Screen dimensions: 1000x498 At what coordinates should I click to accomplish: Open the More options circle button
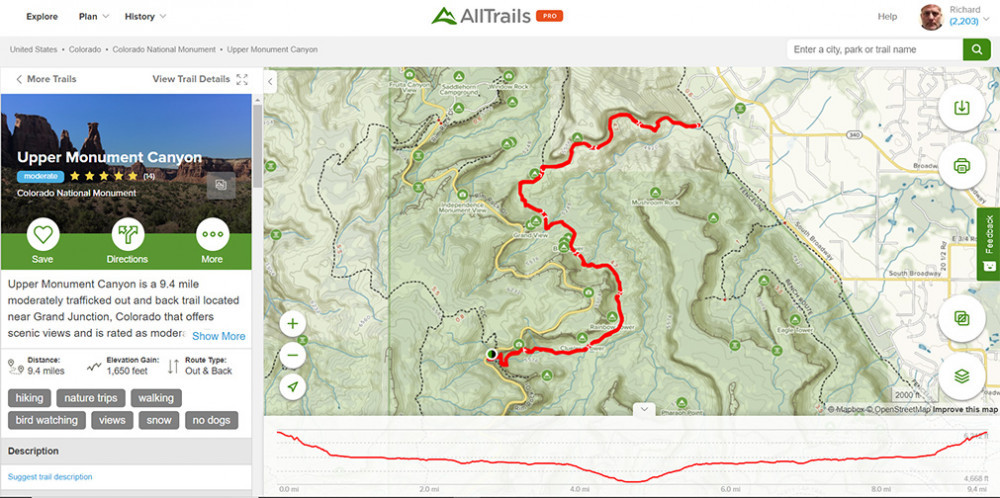pyautogui.click(x=212, y=235)
